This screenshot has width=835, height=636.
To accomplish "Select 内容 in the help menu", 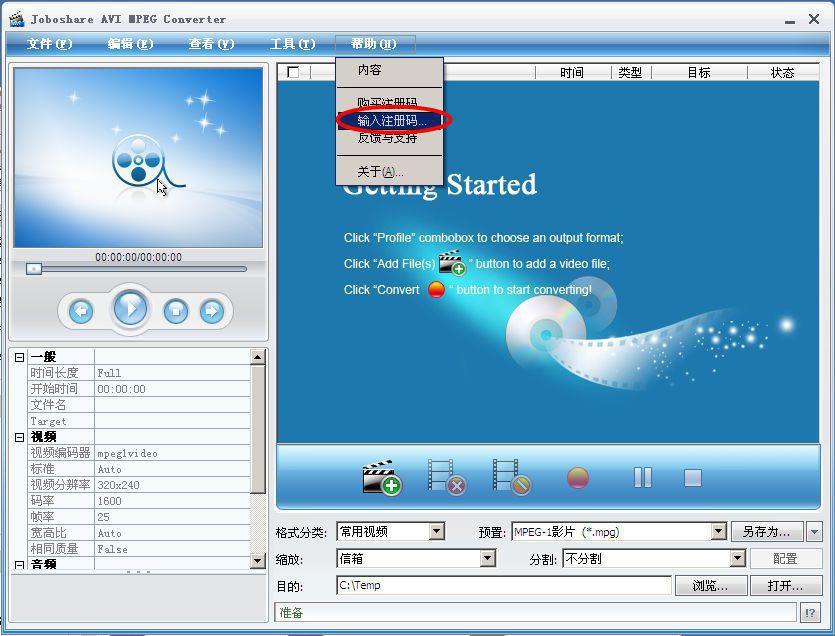I will tap(390, 70).
